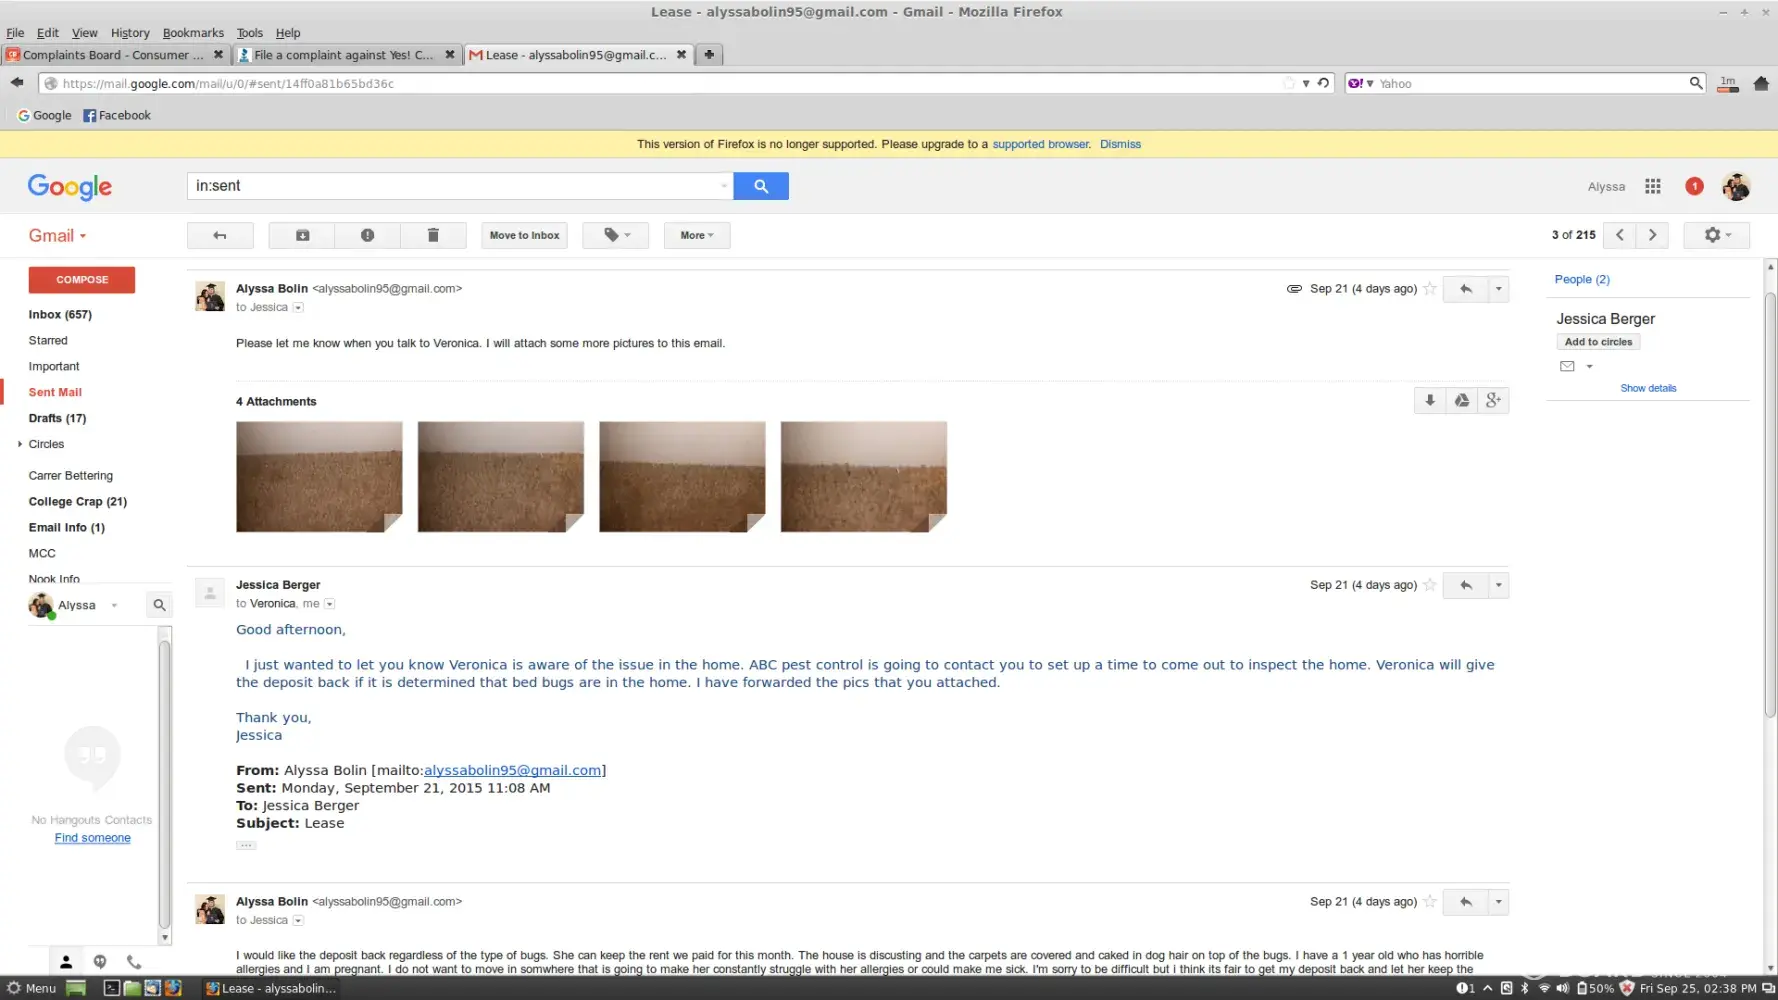The image size is (1778, 1000).
Task: Open the Hangouts phone calls icon
Action: (134, 962)
